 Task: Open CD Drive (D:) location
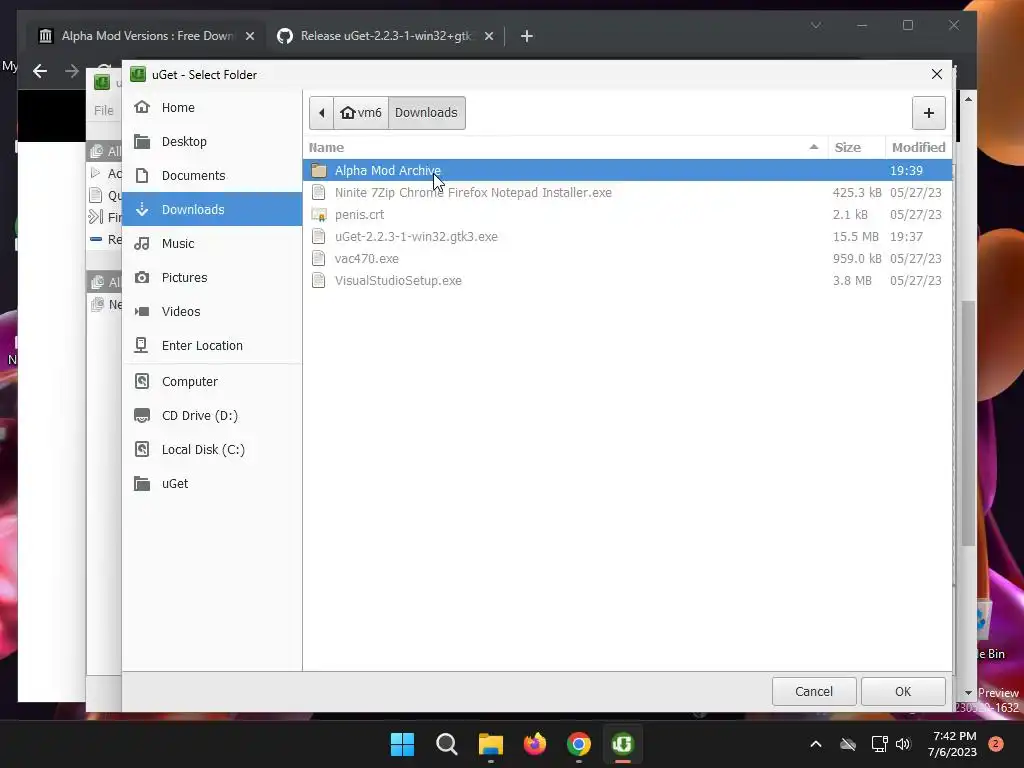point(212,415)
